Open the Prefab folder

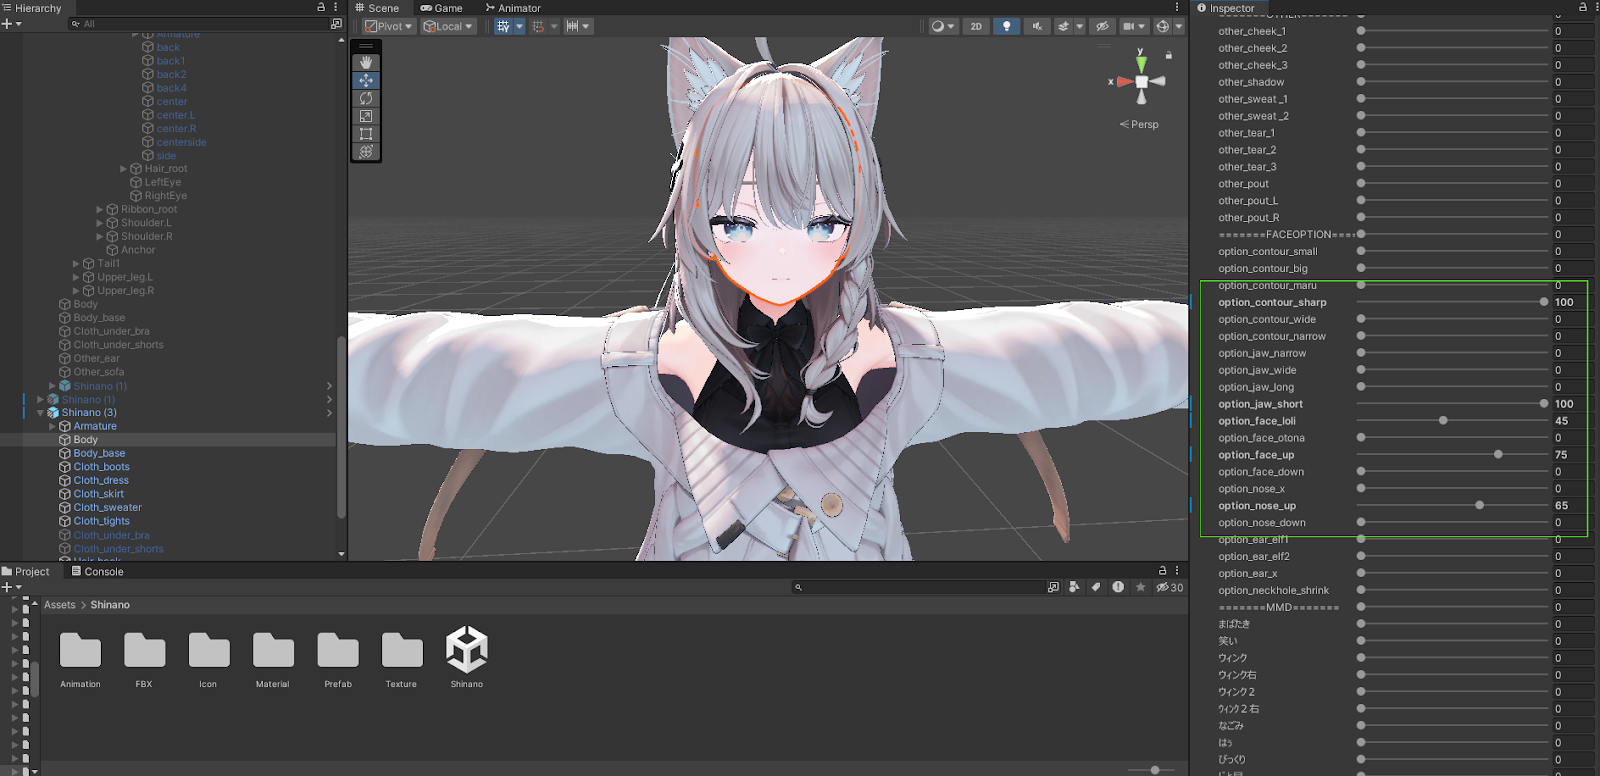[x=338, y=657]
